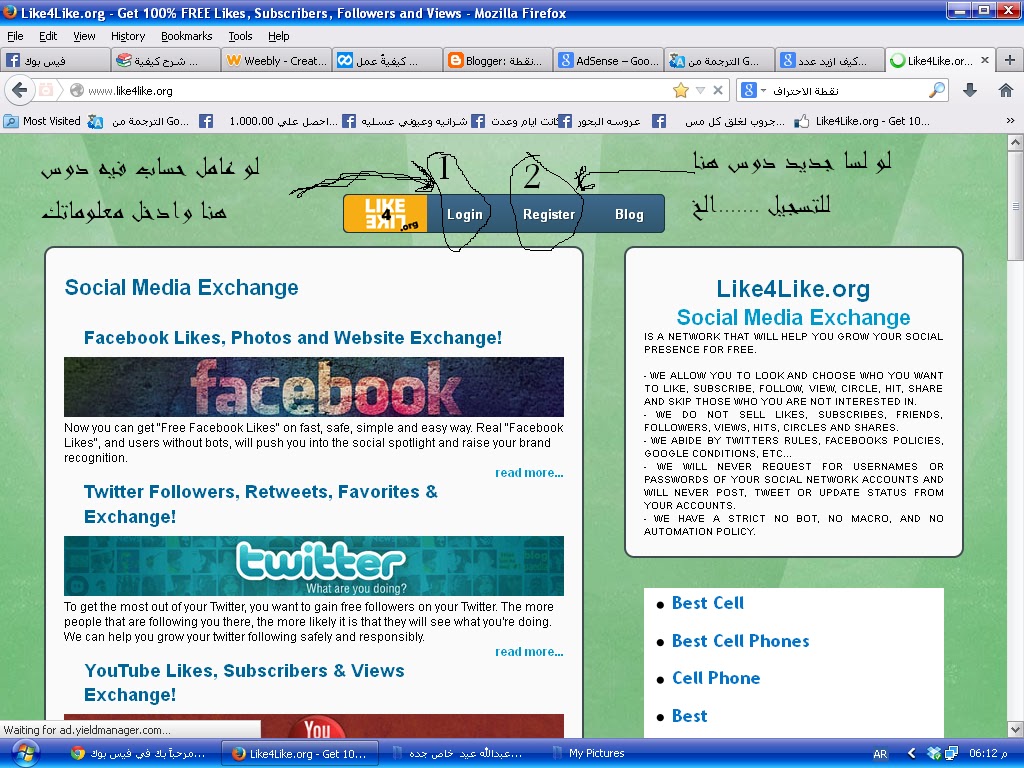
Task: Click the Login navigation button
Action: tap(464, 214)
